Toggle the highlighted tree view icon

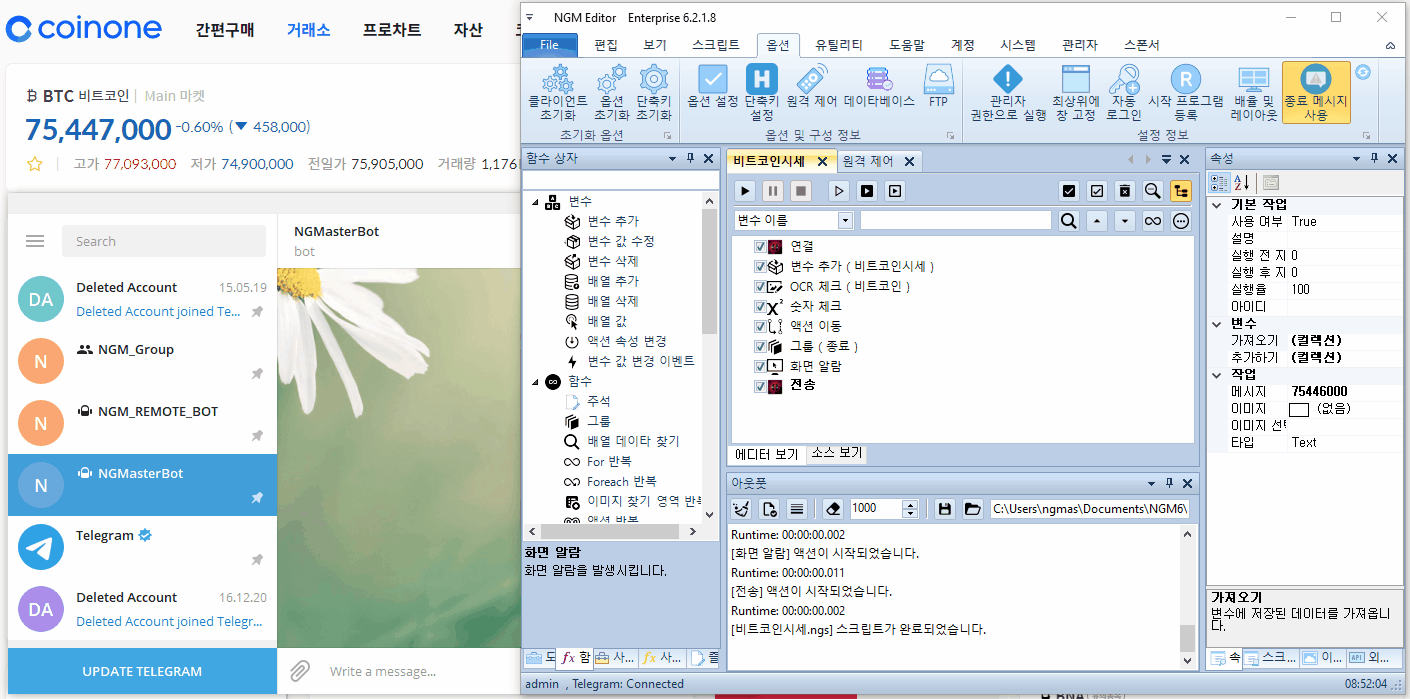coord(1181,190)
